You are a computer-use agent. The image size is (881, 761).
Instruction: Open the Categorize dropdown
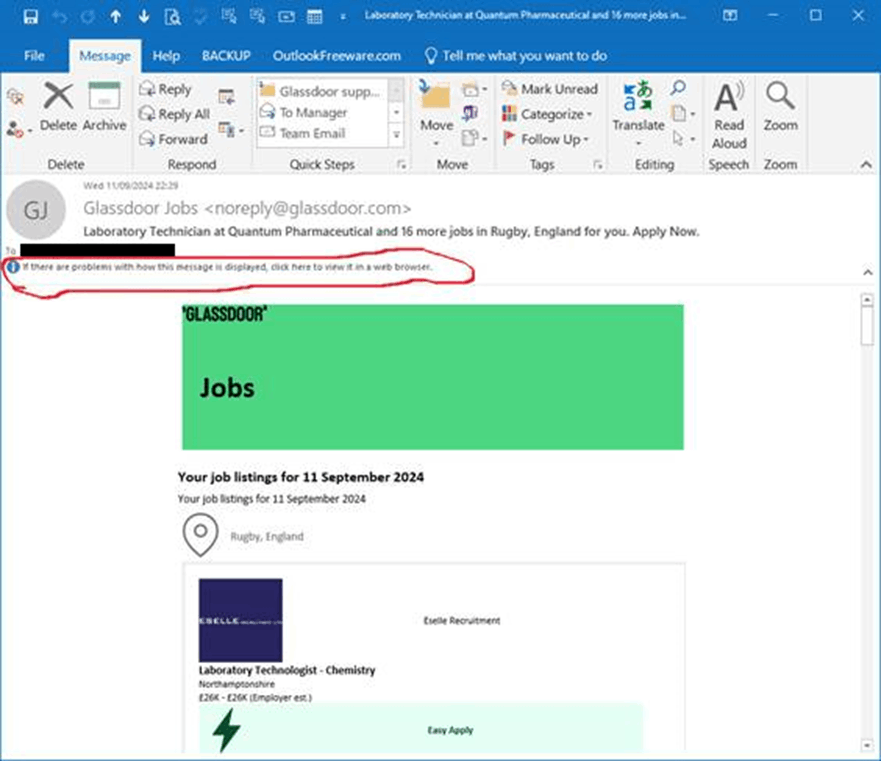547,114
